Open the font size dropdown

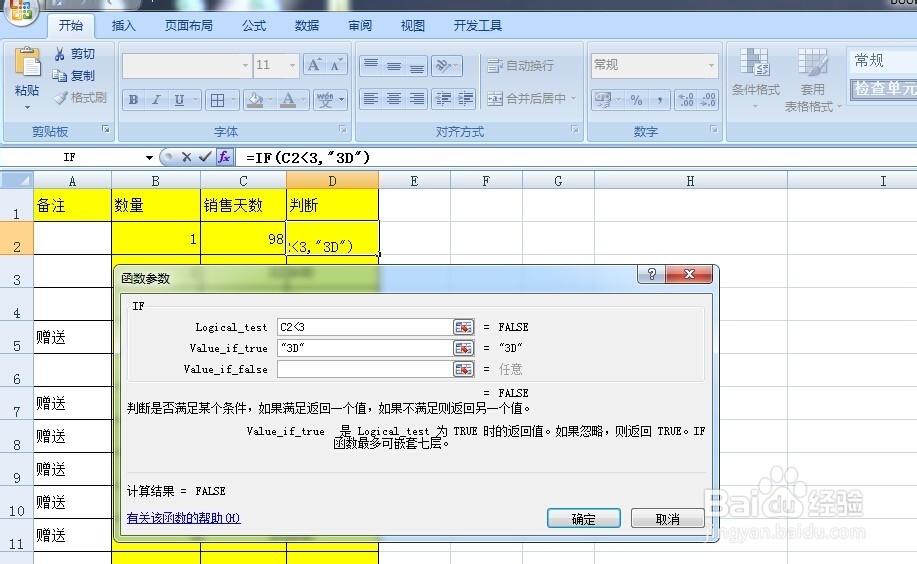pyautogui.click(x=292, y=66)
